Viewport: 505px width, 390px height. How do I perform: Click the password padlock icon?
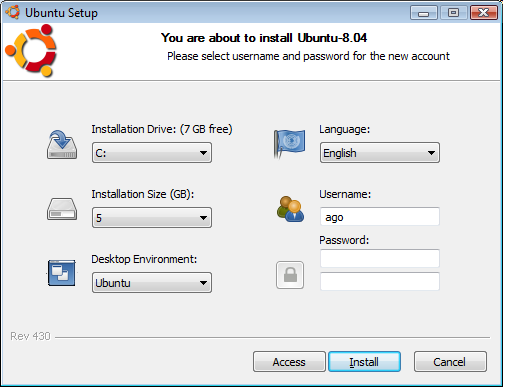coord(290,275)
